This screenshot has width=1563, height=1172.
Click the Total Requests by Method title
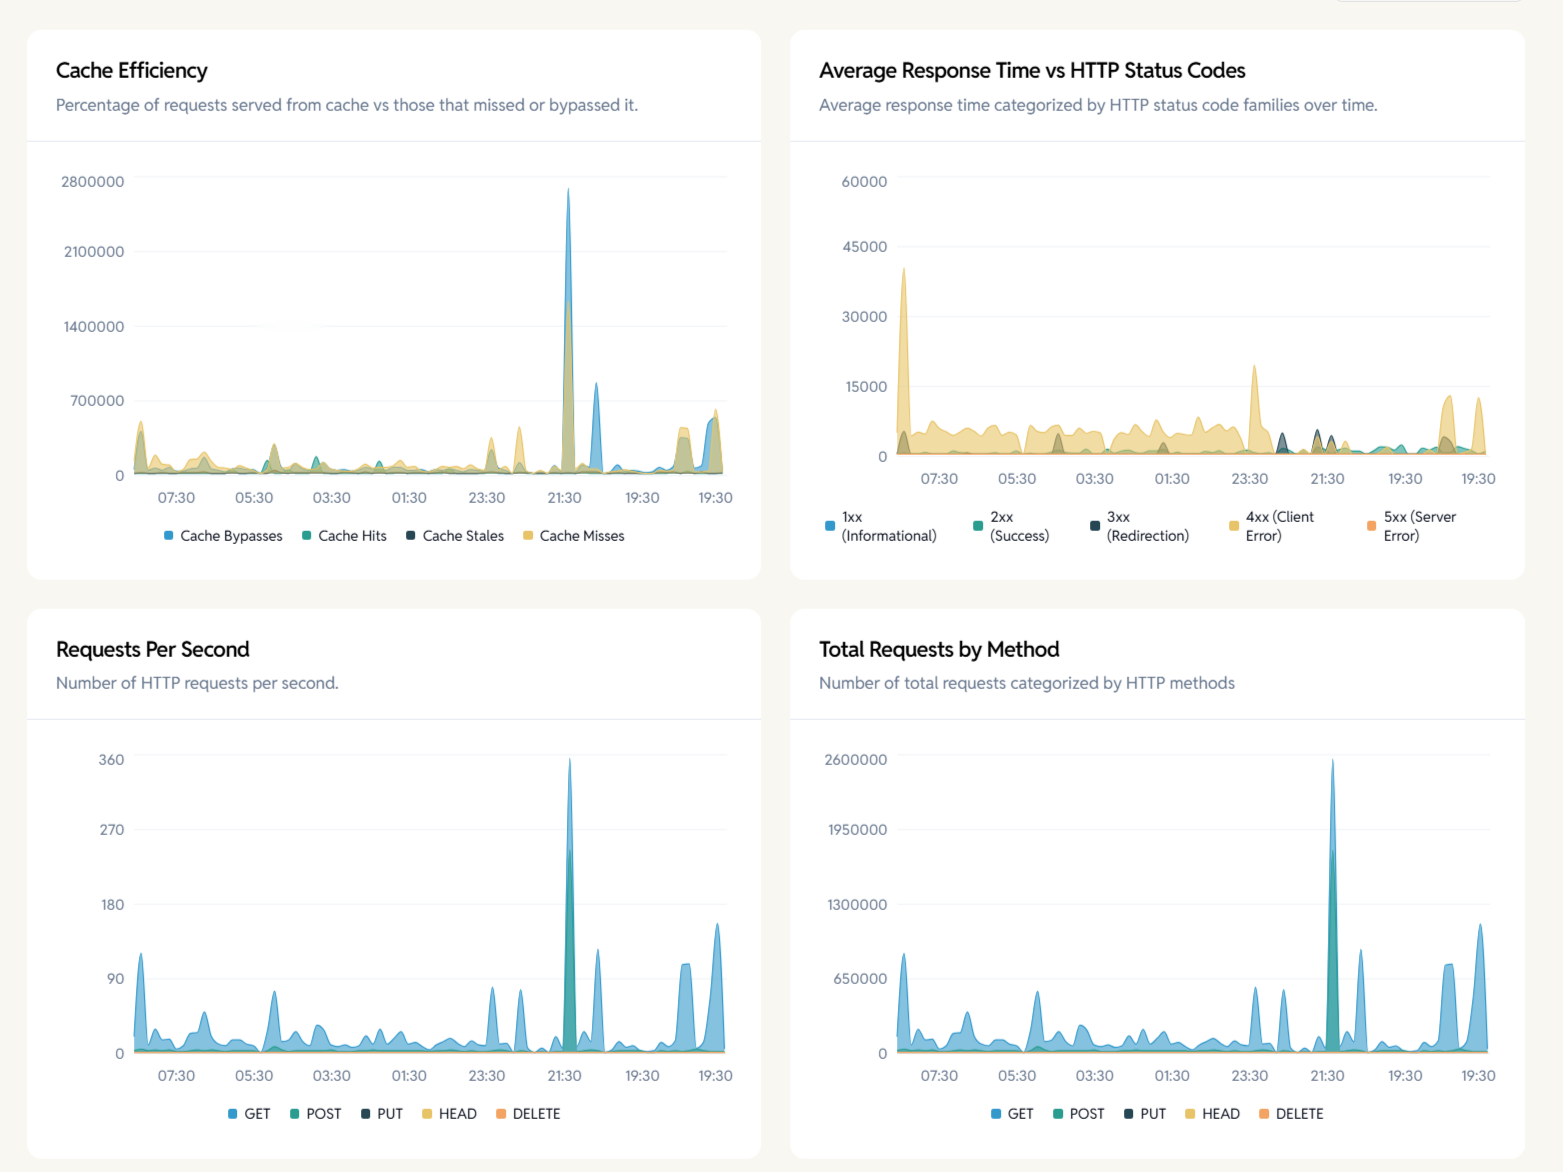pyautogui.click(x=938, y=649)
